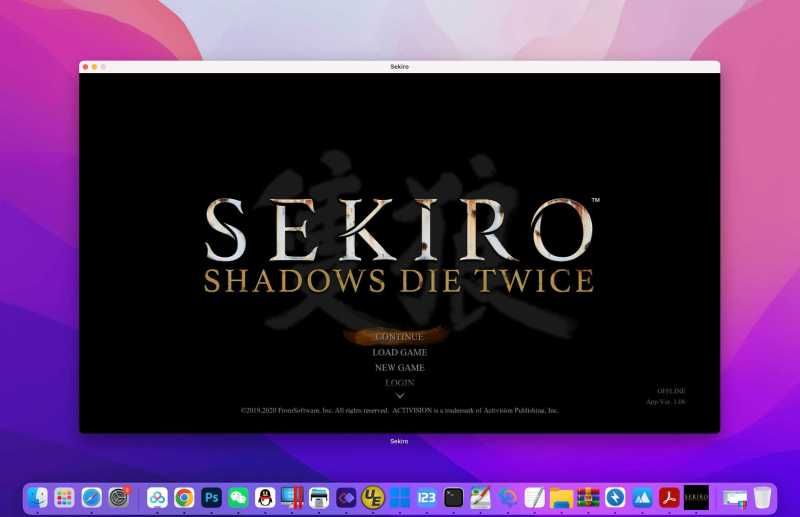Open Launchpad in the dock
This screenshot has width=800, height=517.
(64, 498)
